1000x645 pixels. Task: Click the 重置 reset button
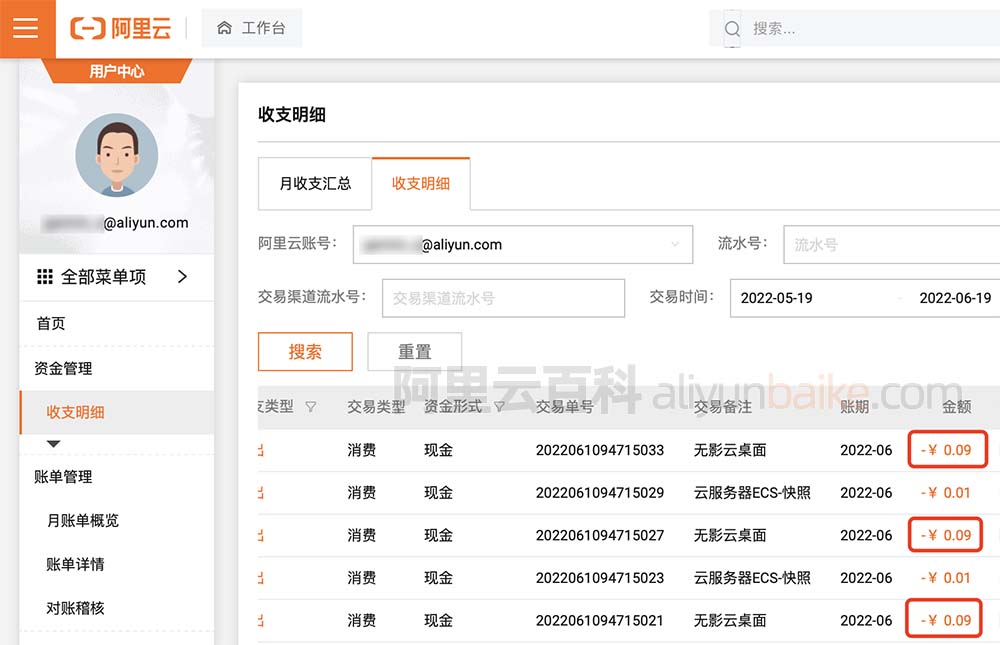coord(415,352)
